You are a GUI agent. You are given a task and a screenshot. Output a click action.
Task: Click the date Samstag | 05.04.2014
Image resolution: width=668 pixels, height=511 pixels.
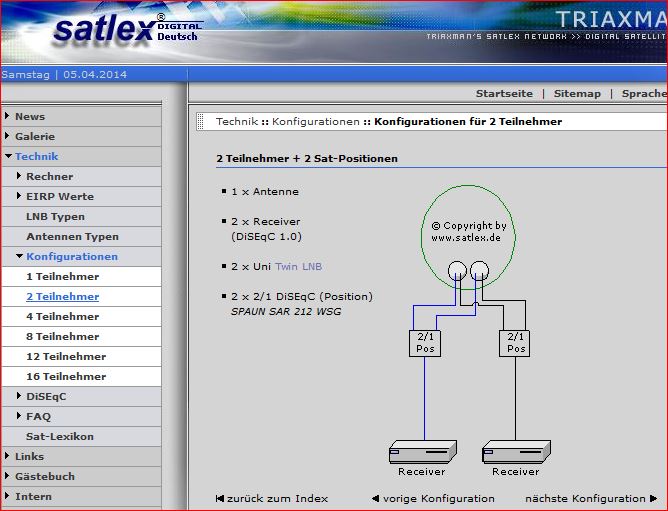click(x=64, y=75)
